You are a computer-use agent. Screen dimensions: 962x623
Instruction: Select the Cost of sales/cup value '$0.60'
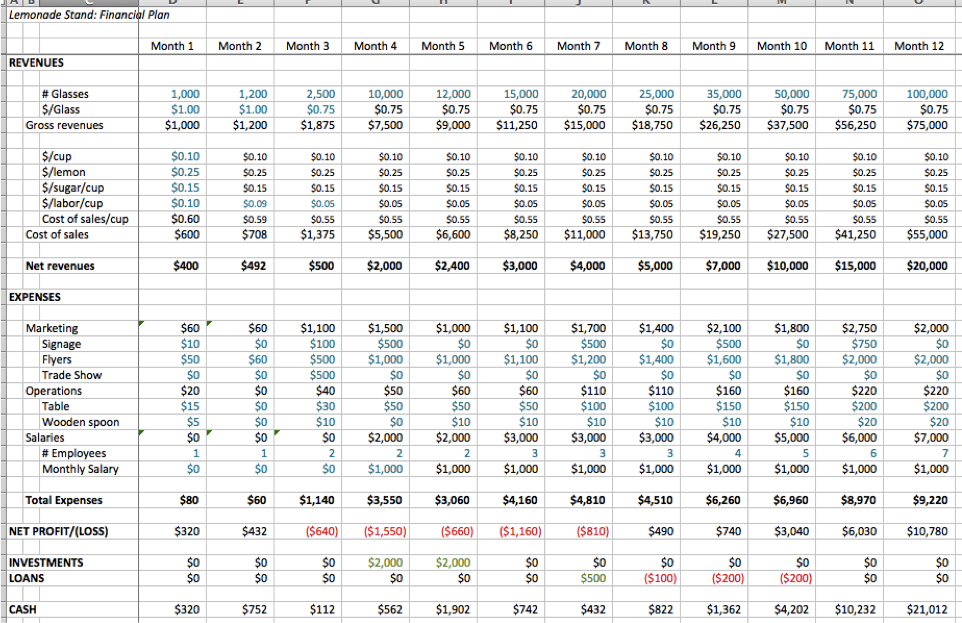[x=185, y=219]
